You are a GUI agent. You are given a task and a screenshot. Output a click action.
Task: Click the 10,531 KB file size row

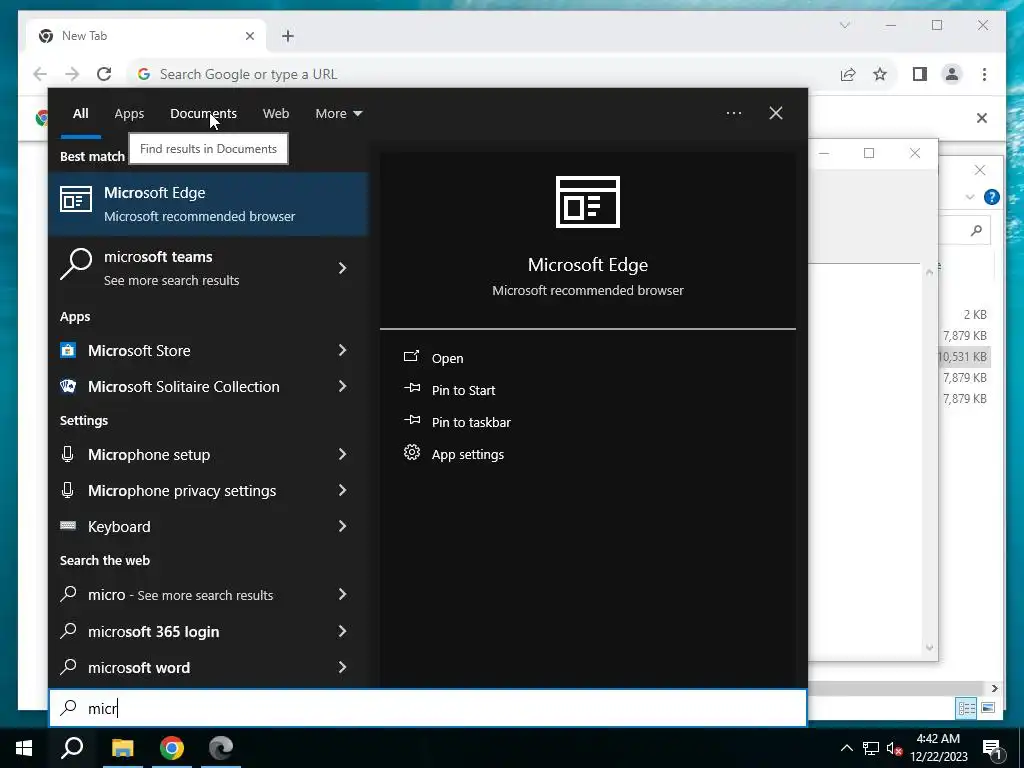tap(963, 357)
